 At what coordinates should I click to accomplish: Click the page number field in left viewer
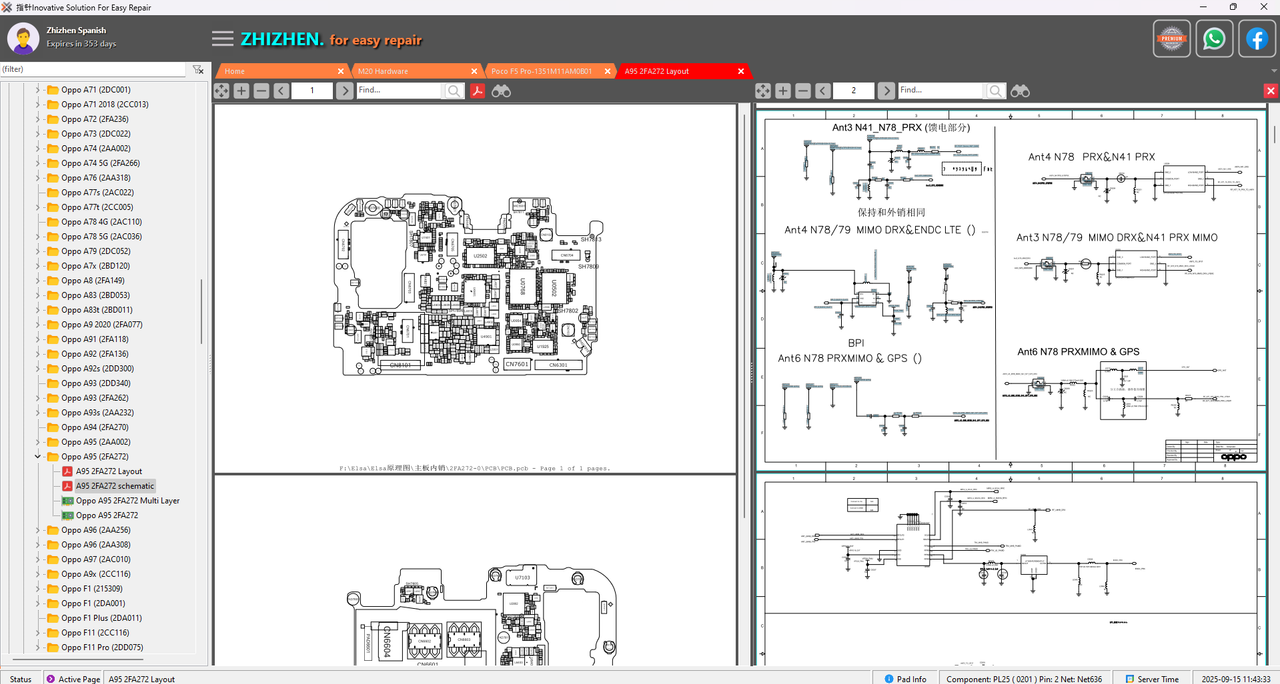pos(313,91)
